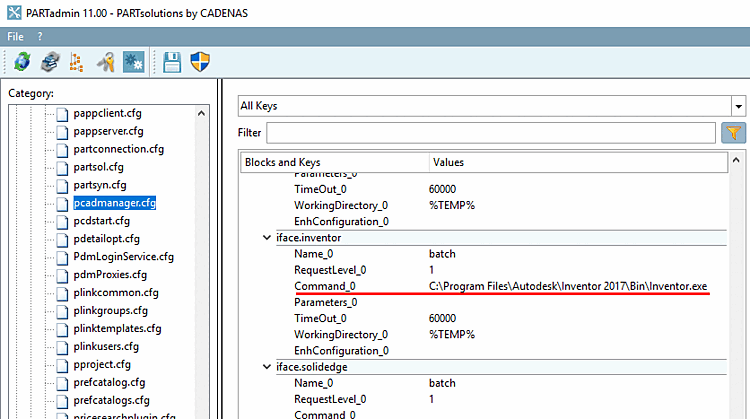Collapse the iface.inventor block
This screenshot has height=419, width=750.
coord(266,238)
